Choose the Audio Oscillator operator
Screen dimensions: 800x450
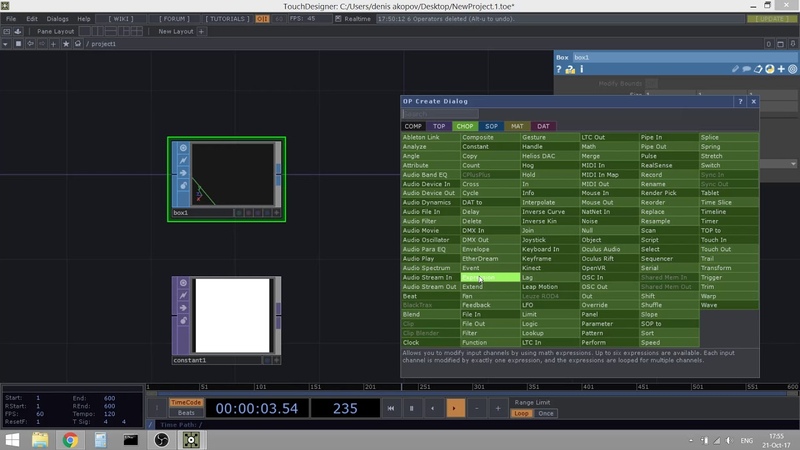click(x=428, y=240)
